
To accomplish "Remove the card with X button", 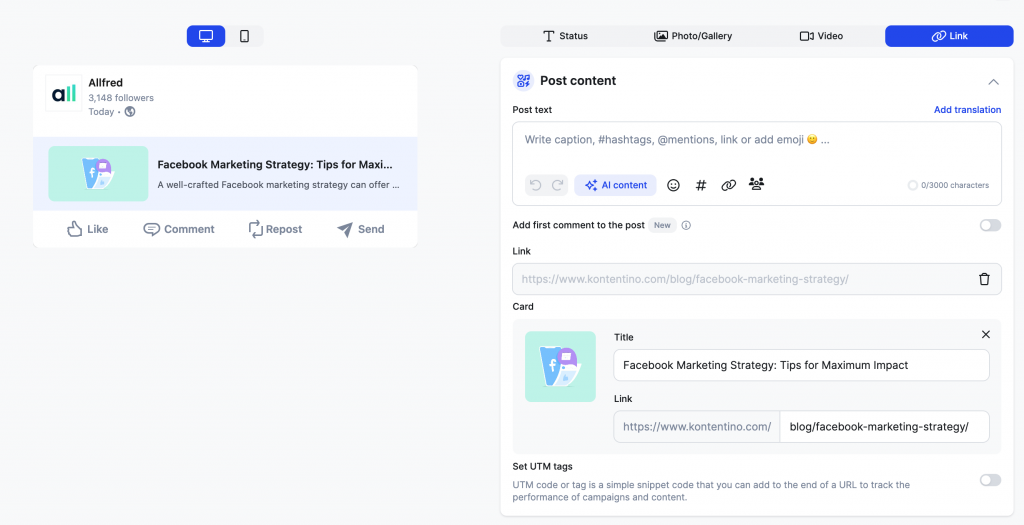I will pos(985,335).
